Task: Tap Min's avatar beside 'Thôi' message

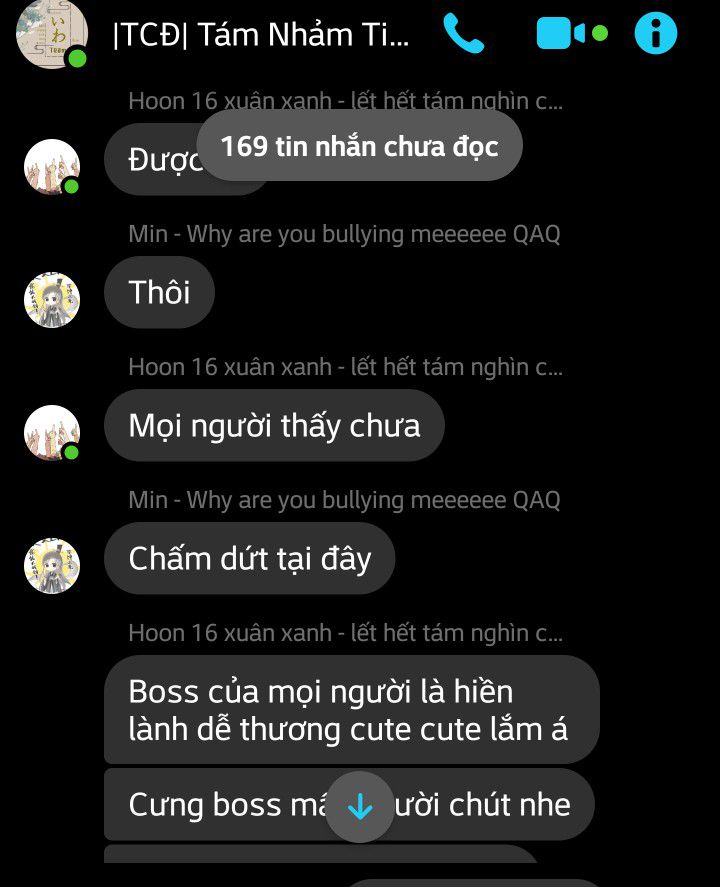Action: pos(51,299)
